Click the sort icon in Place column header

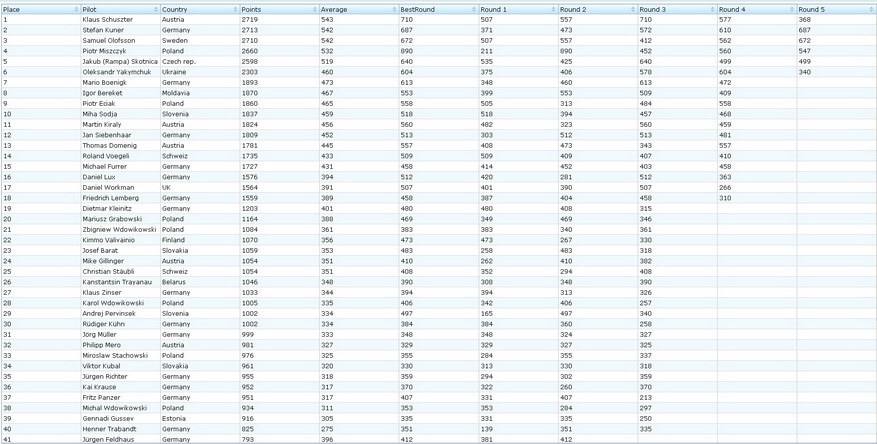[76, 9]
